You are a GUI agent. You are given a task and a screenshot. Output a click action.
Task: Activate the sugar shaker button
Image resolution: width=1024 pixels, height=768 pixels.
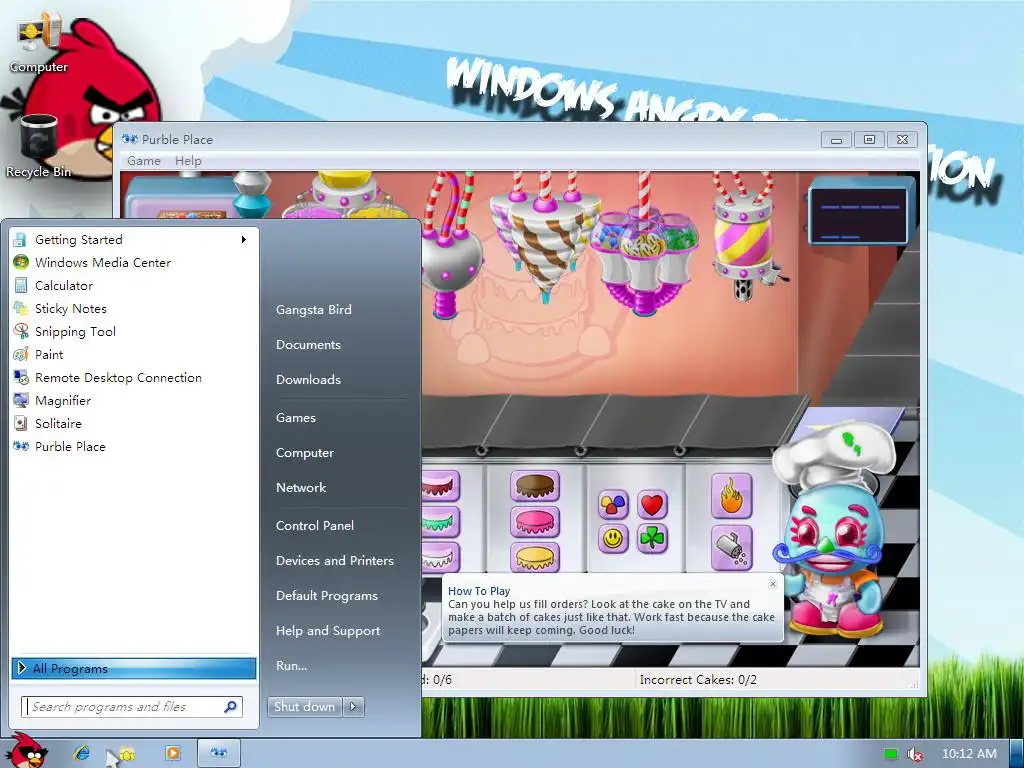click(x=731, y=549)
